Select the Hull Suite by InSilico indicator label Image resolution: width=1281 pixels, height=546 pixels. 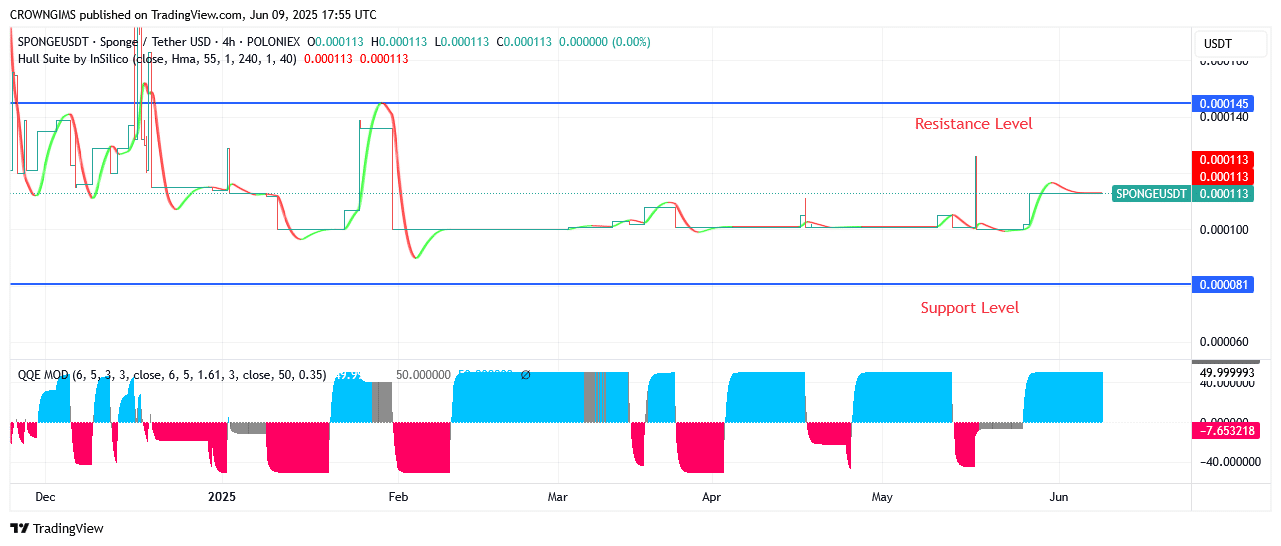pos(158,59)
